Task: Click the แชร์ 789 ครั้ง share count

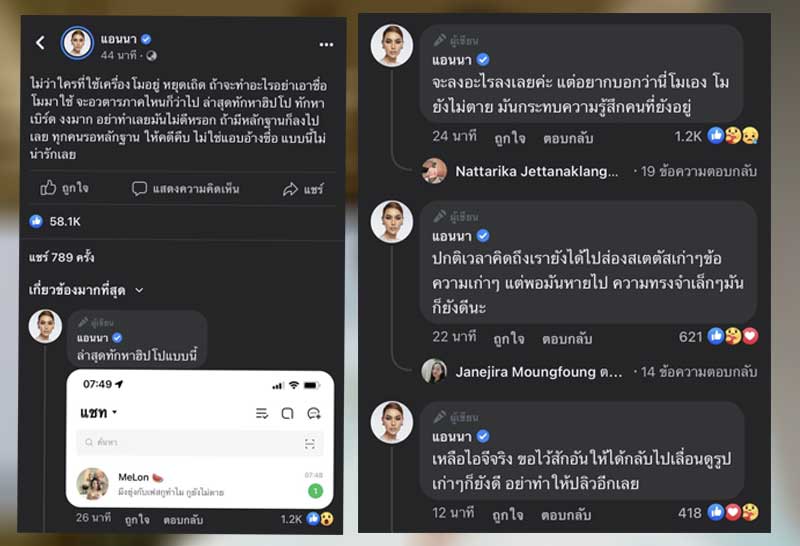Action: (x=62, y=257)
